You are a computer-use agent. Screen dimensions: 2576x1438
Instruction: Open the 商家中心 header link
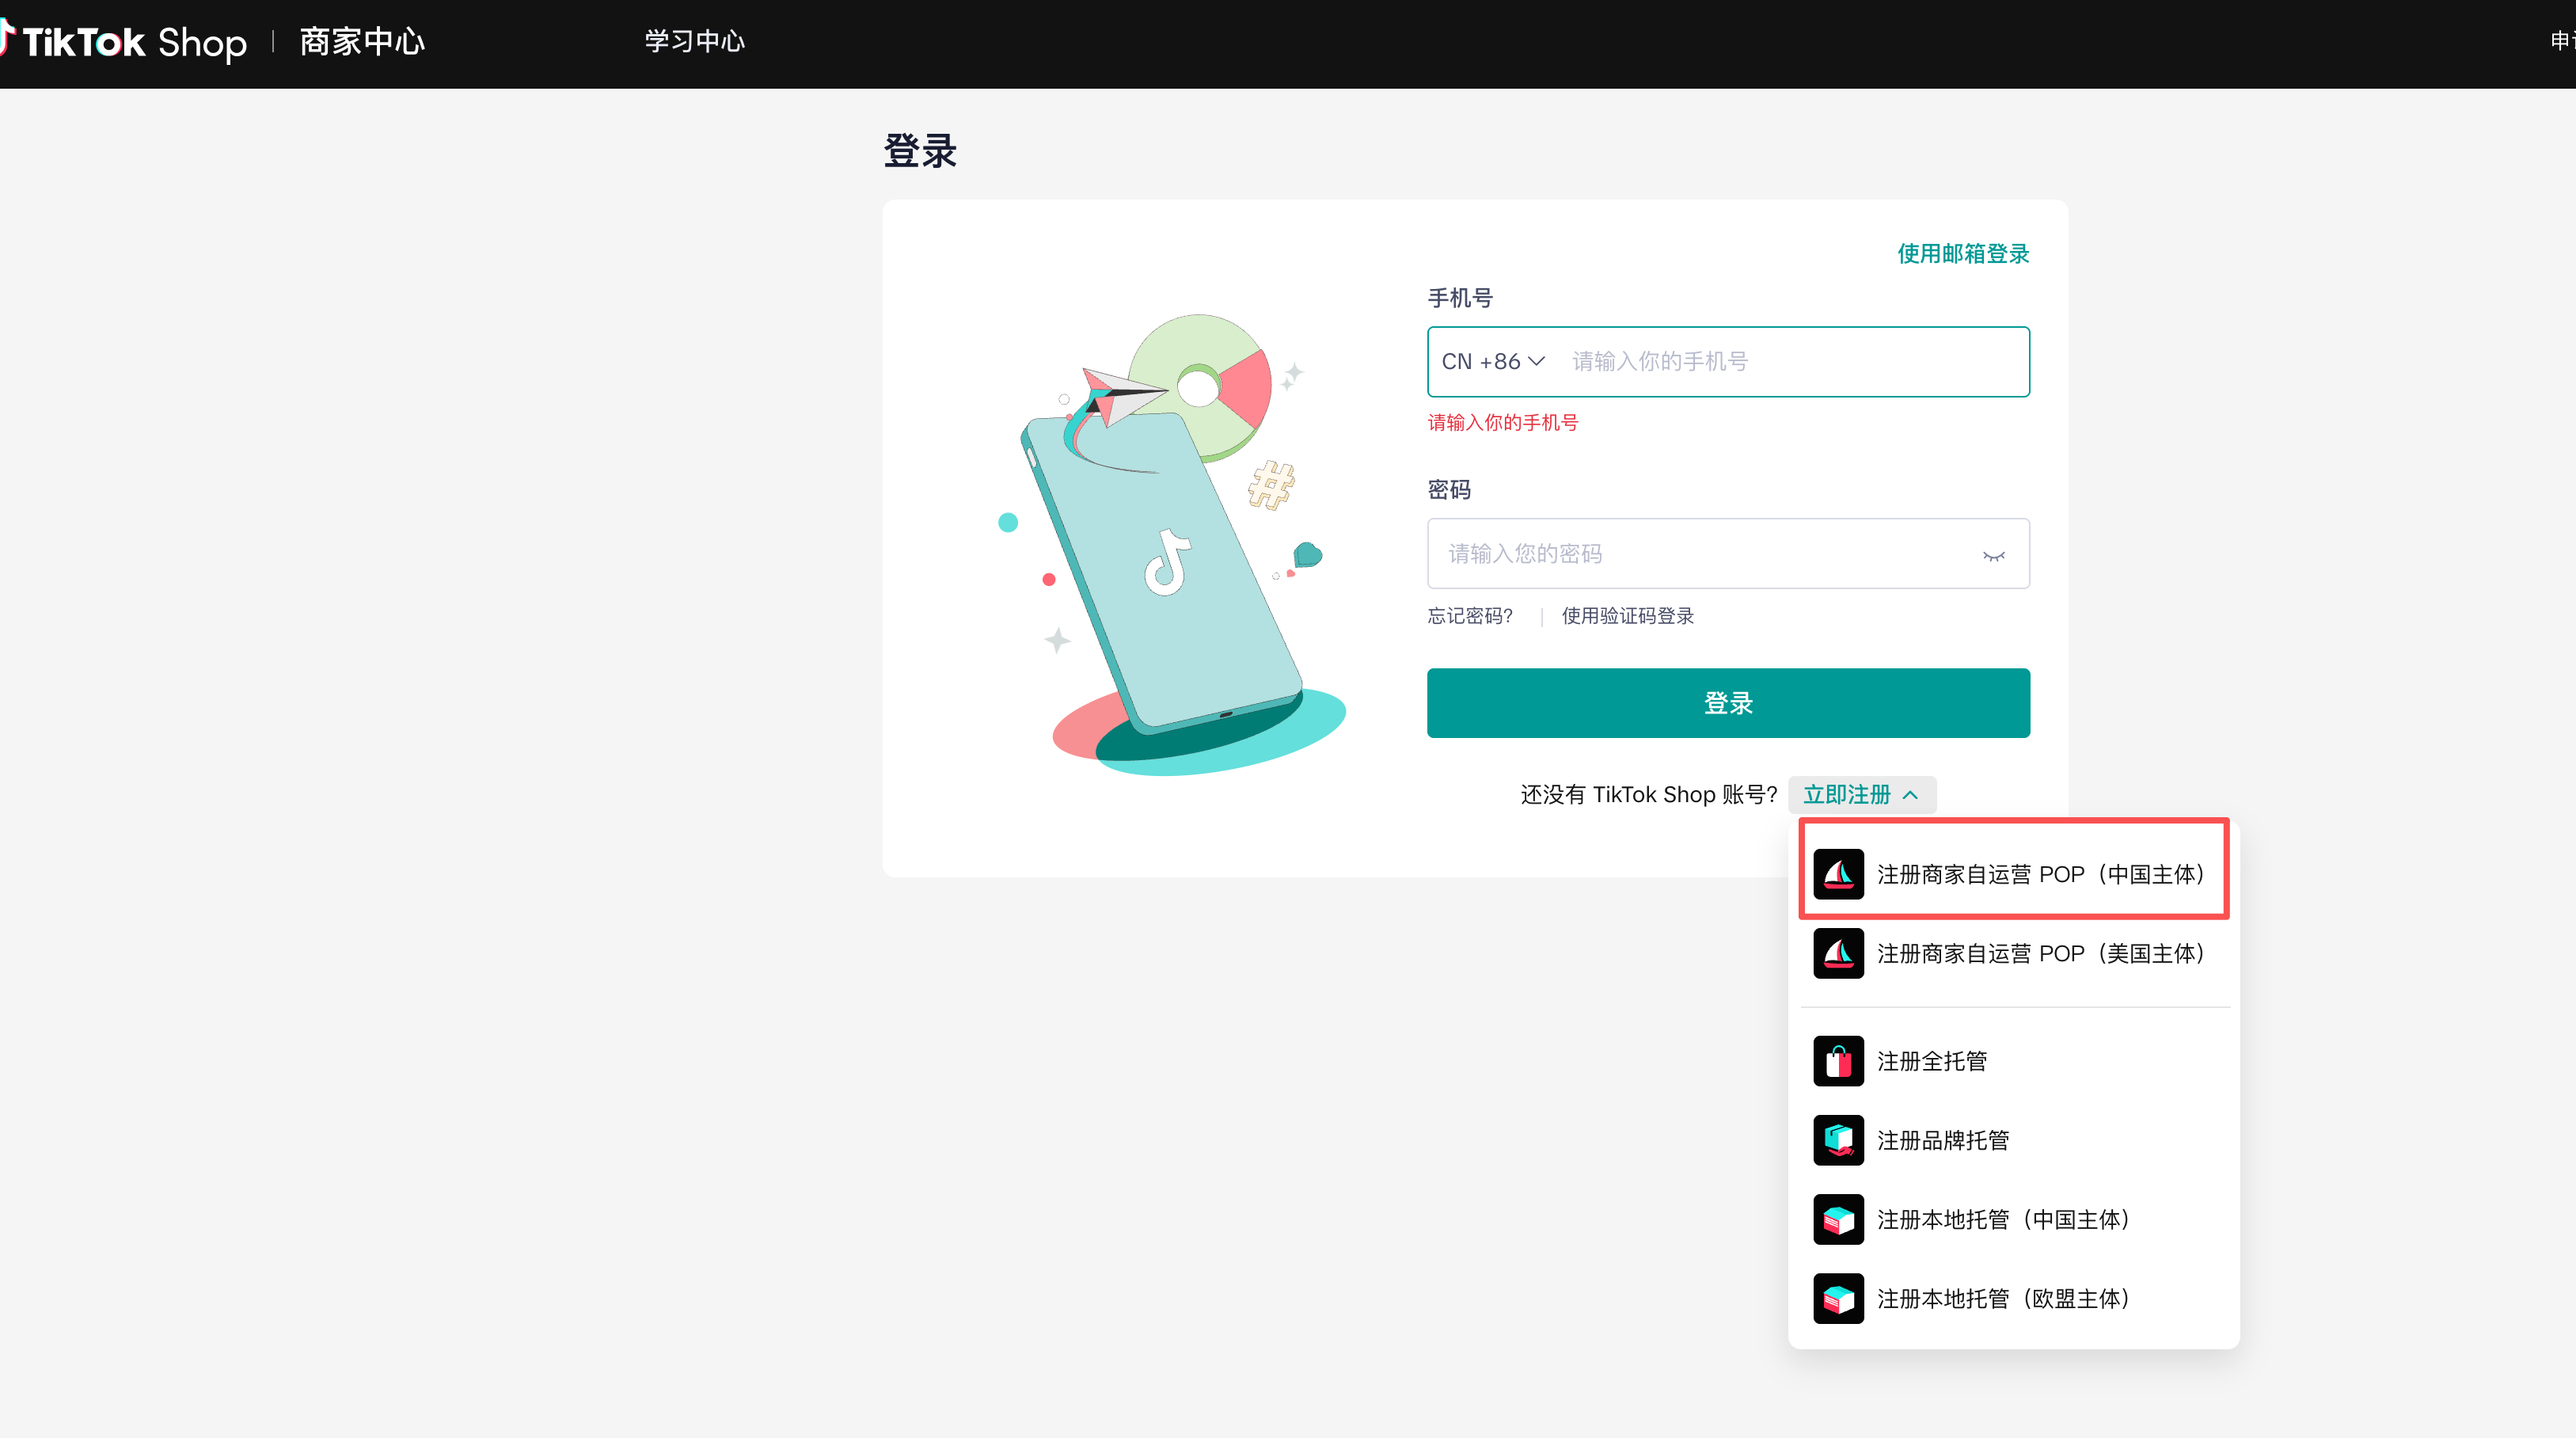[x=362, y=42]
